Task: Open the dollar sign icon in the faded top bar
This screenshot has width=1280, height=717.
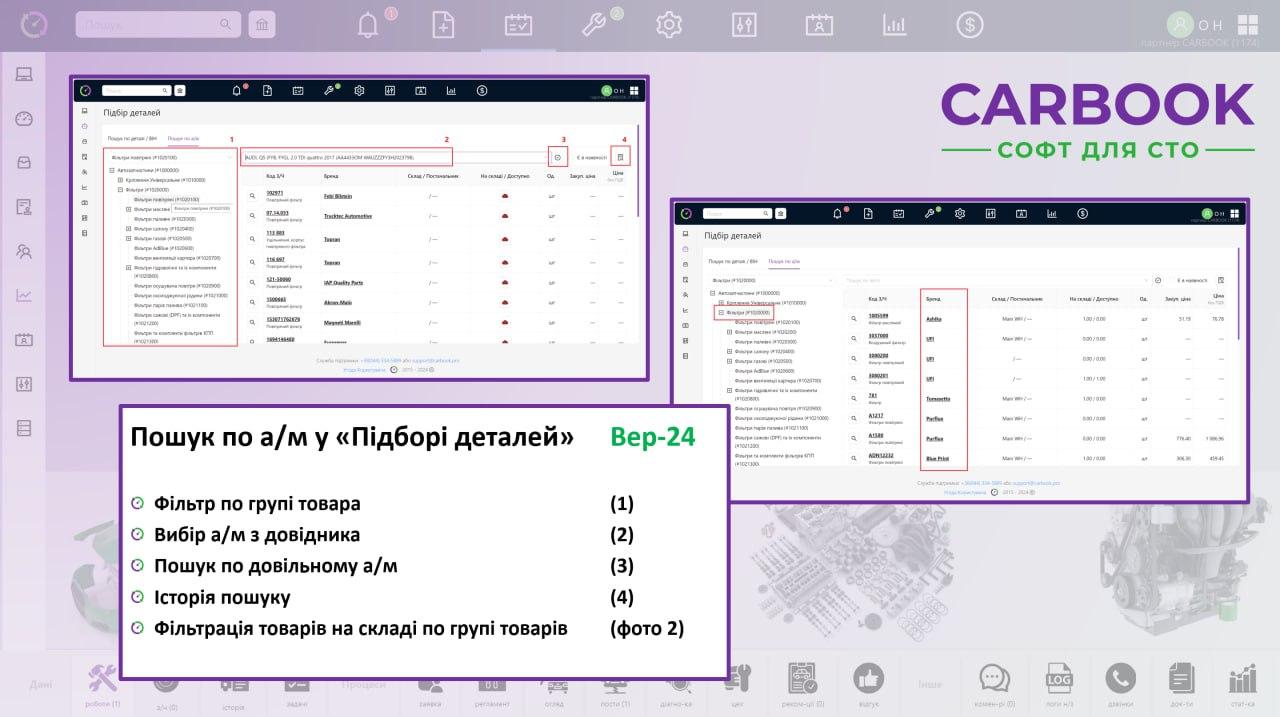Action: click(968, 26)
